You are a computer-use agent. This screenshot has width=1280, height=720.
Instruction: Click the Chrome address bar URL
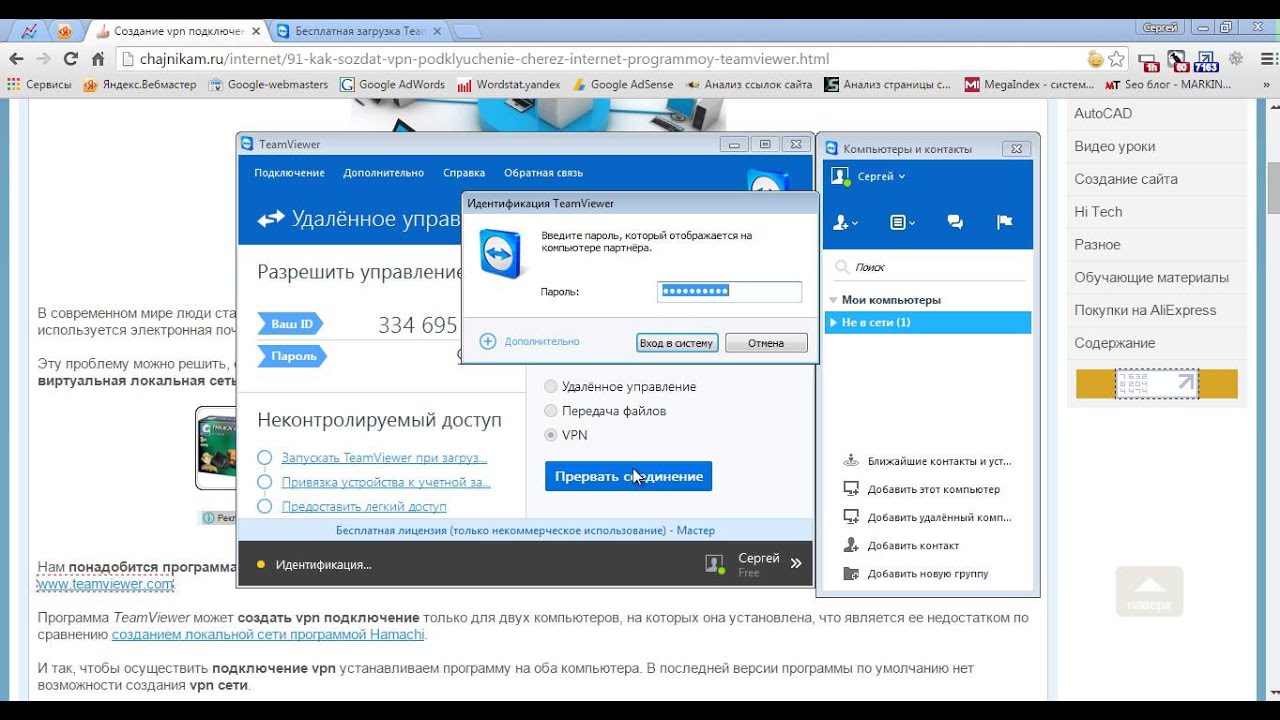click(x=485, y=59)
